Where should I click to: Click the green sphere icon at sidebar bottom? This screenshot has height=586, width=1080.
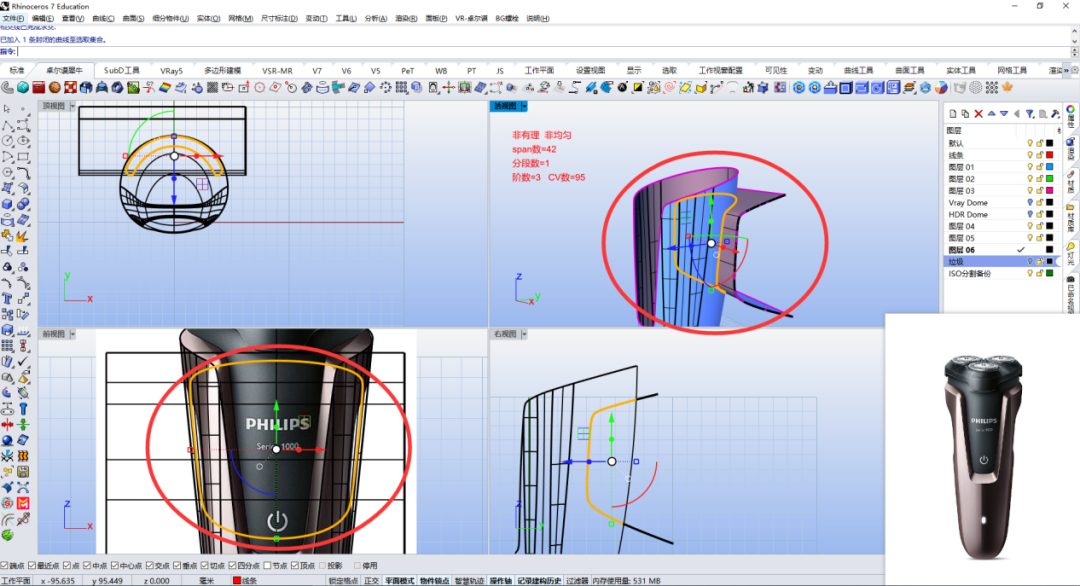[8, 535]
